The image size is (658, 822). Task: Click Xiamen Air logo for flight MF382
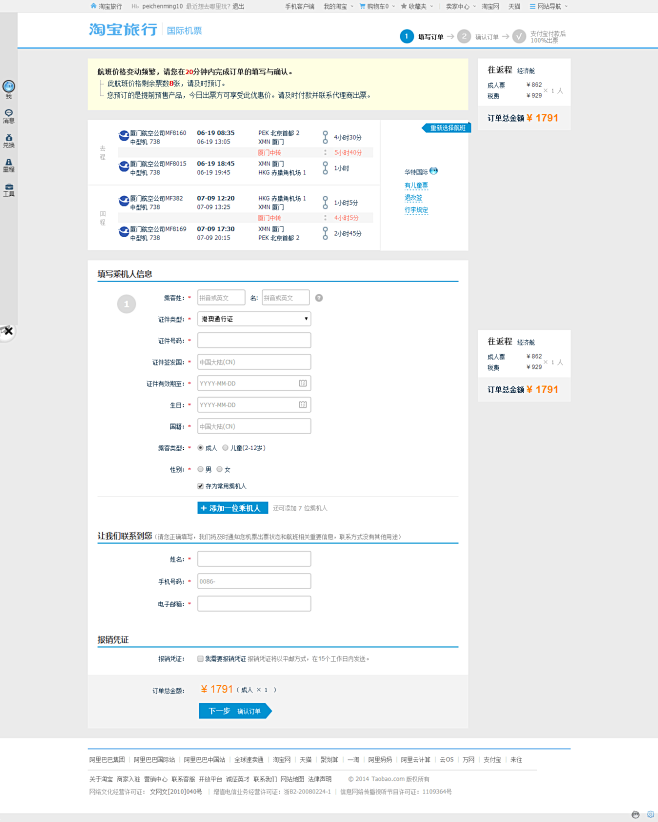click(124, 201)
